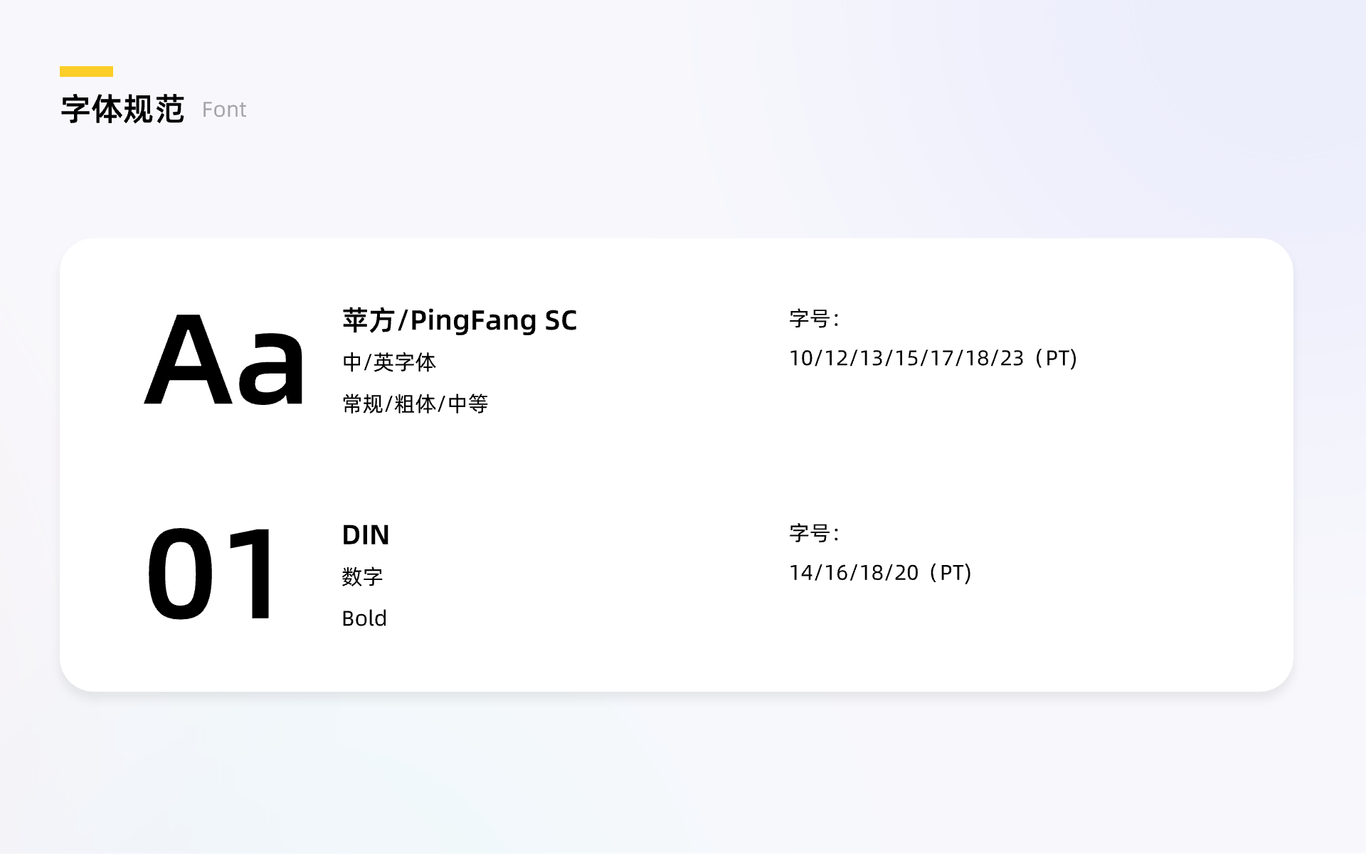The image size is (1366, 854).
Task: Click the digit 0 in the 01 sample
Action: (181, 575)
